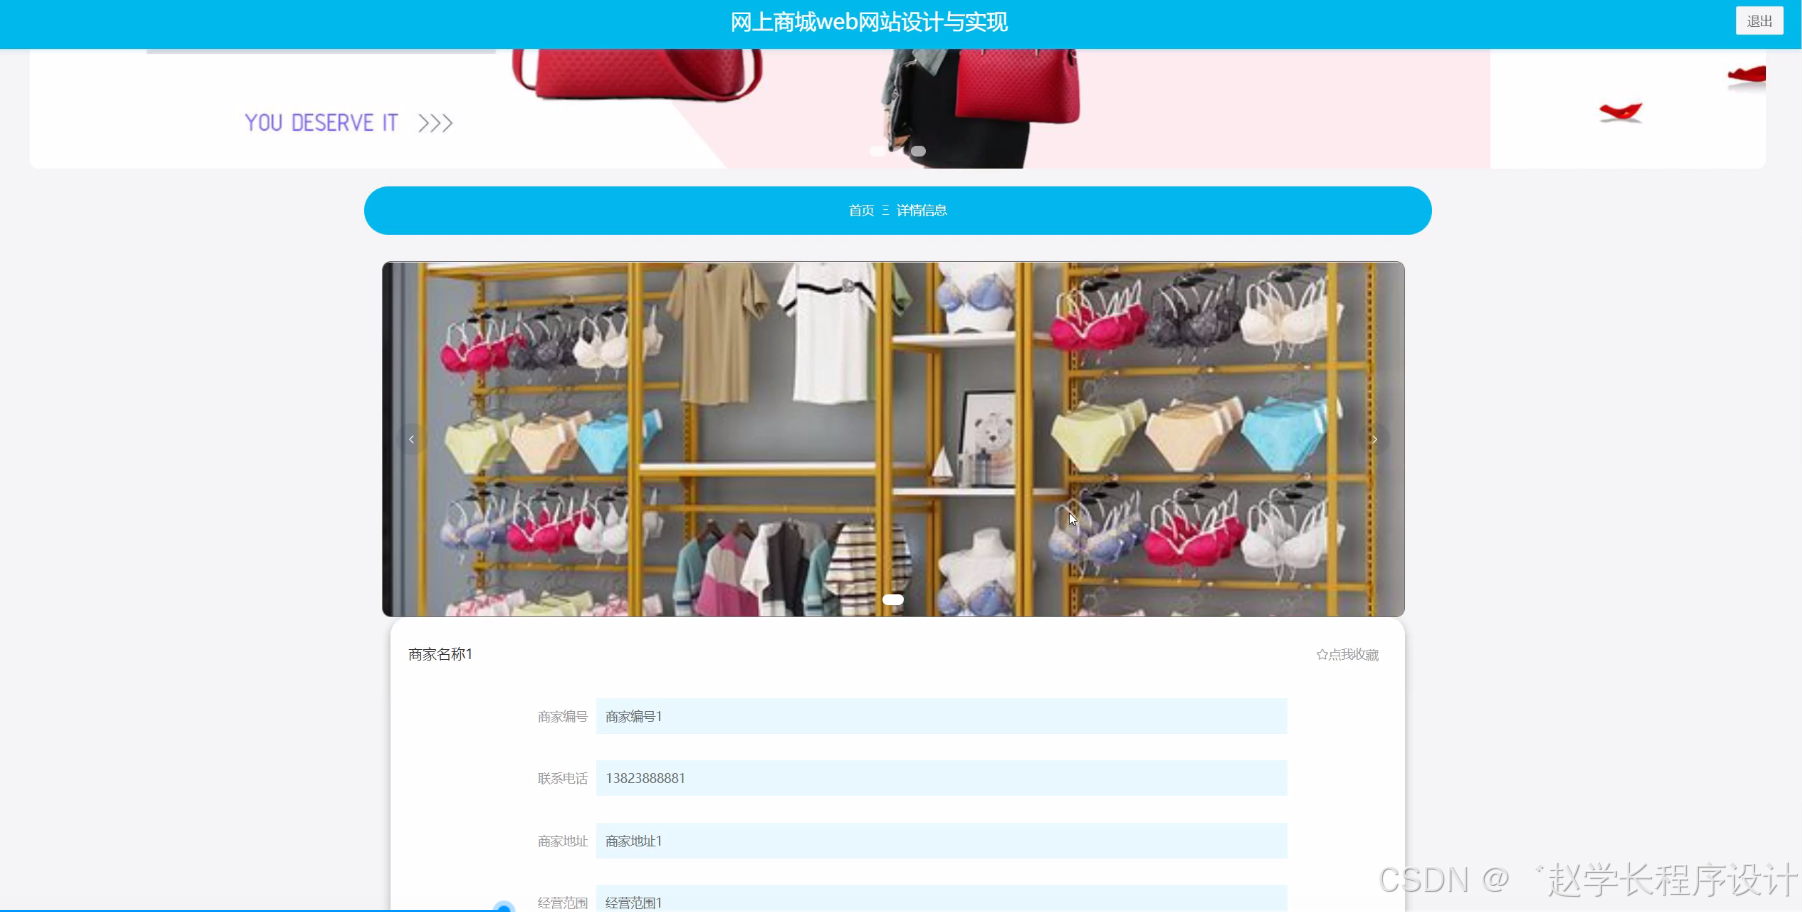Expand the next store photo with the right chevron
Image resolution: width=1802 pixels, height=912 pixels.
coord(1375,438)
